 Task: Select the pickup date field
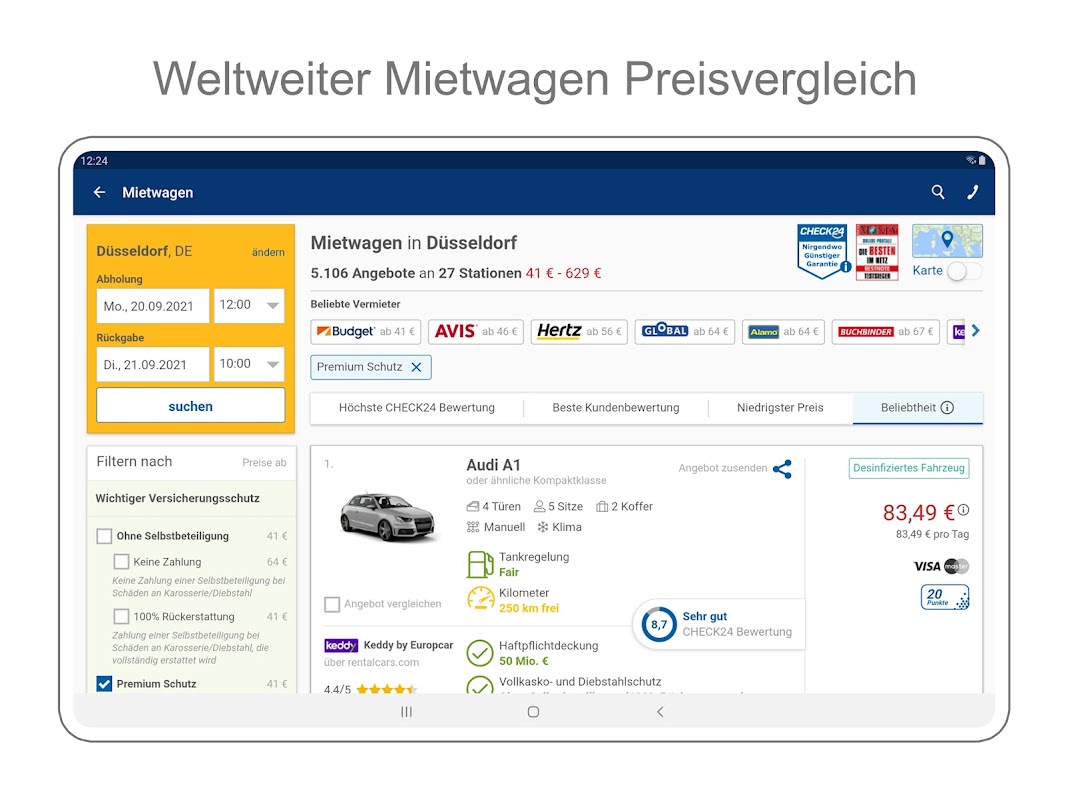pyautogui.click(x=153, y=306)
